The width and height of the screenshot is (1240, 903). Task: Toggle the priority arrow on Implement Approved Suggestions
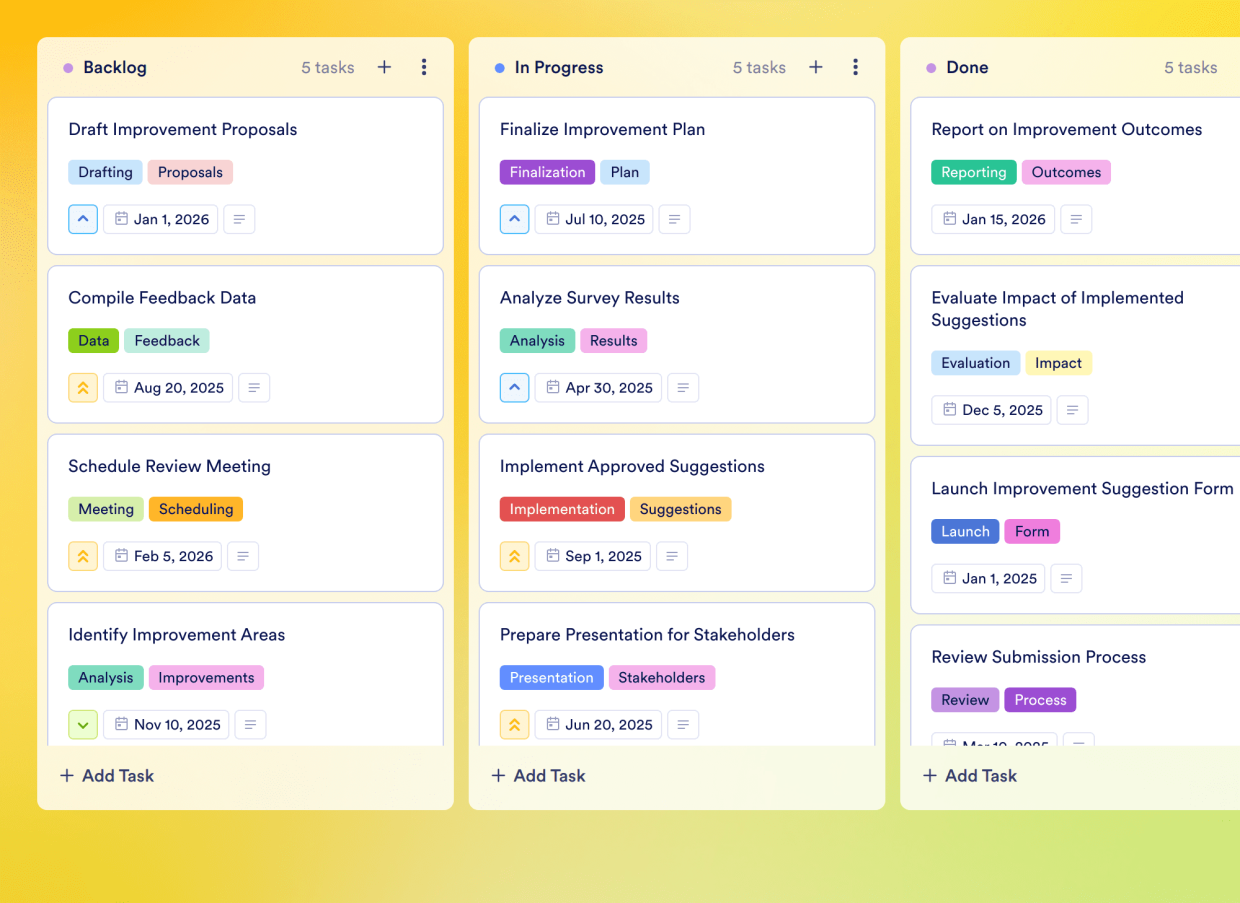[514, 556]
